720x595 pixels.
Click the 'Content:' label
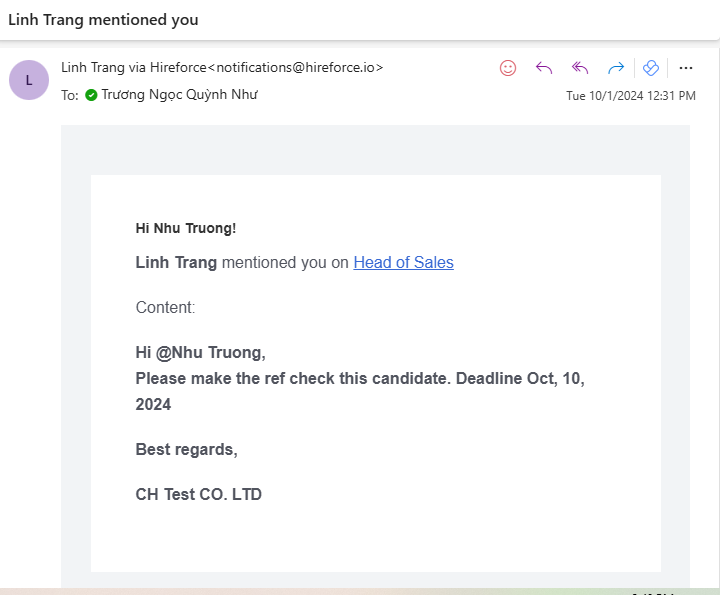point(165,308)
